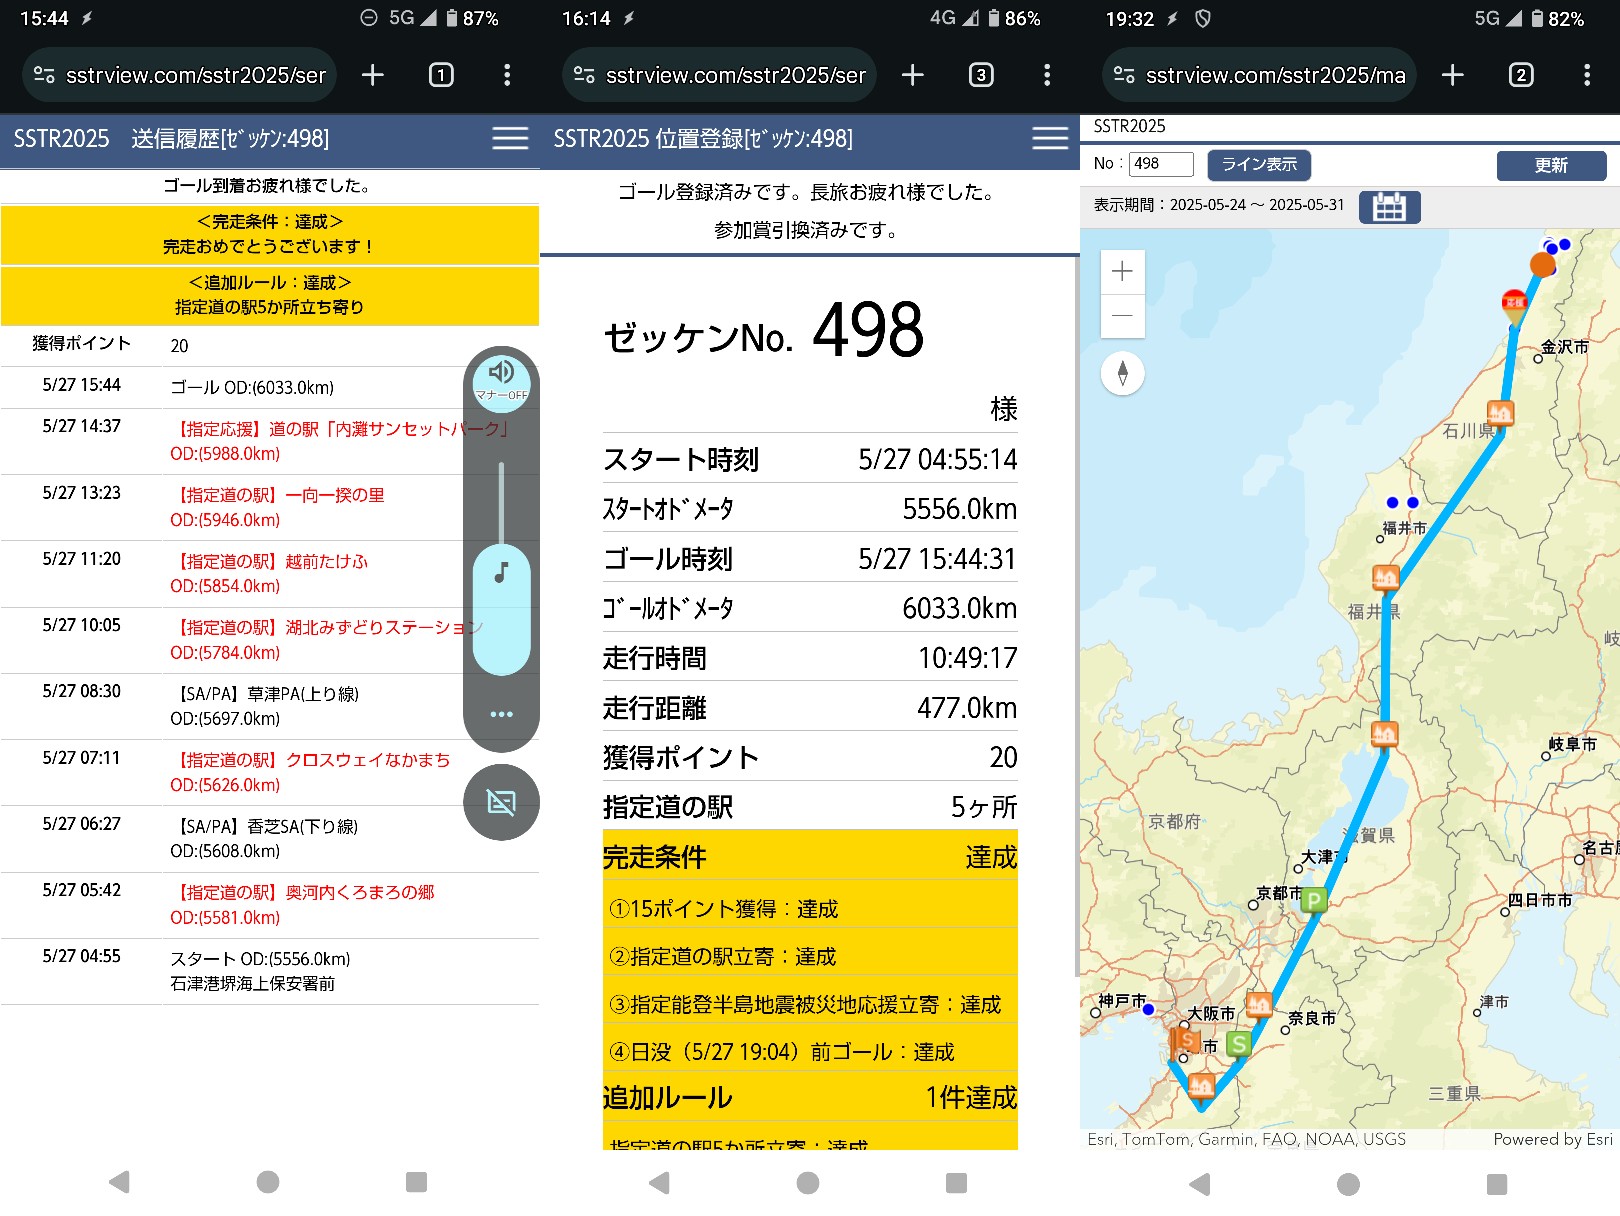Viewport: 1620px width, 1216px height.
Task: Select history row 一向一揆の里
Action: [270, 507]
